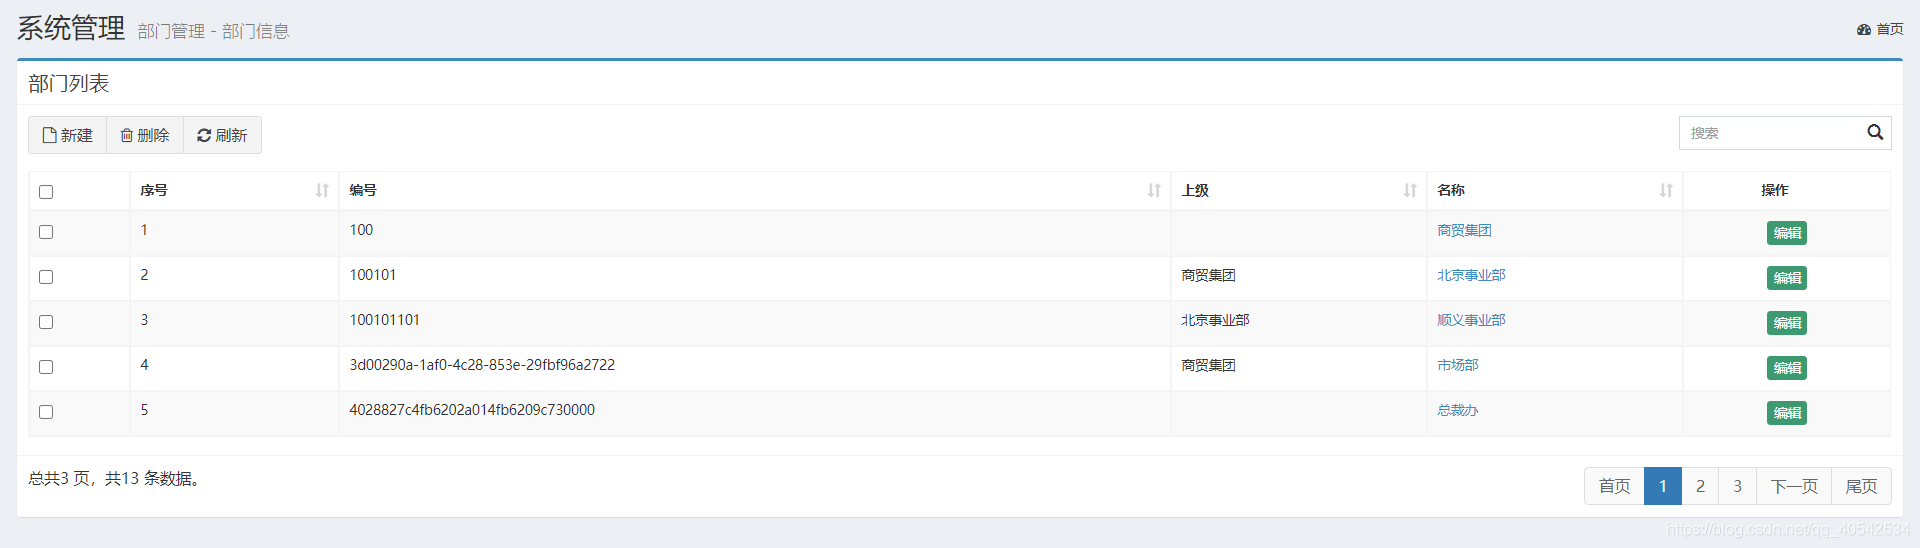Click the 新建 (new) button
Screen dimensions: 1920x548
68,135
